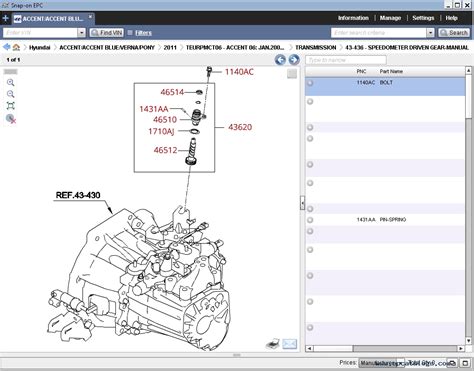This screenshot has width=474, height=371.
Task: Select 43-436 Speedometer Driven Gear breadcrumb
Action: coord(407,47)
